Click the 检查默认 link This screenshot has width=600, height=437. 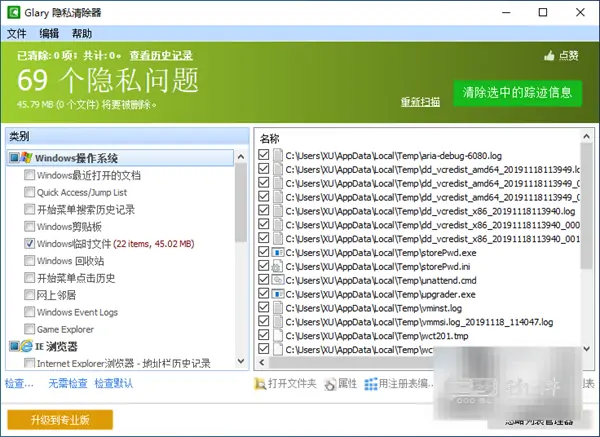click(114, 383)
